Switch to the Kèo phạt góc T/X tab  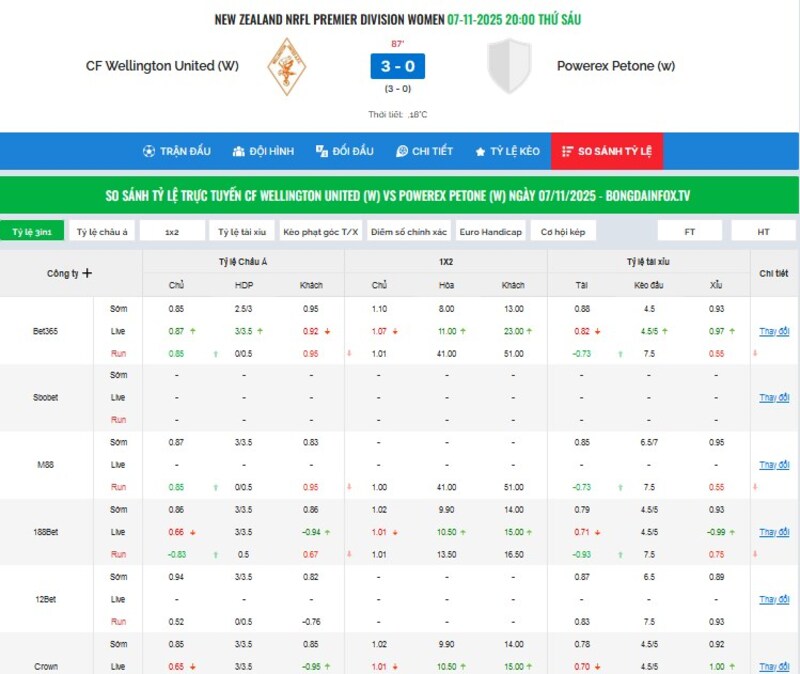pyautogui.click(x=320, y=231)
